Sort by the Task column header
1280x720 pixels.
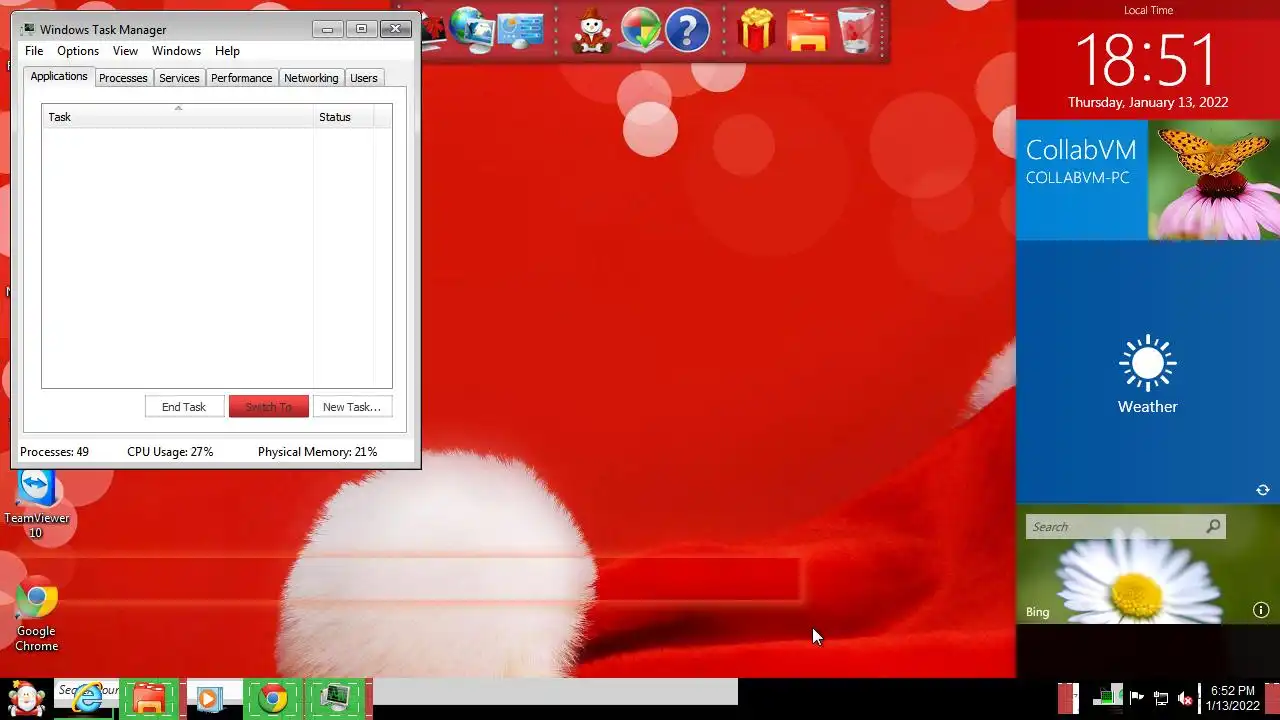(178, 117)
